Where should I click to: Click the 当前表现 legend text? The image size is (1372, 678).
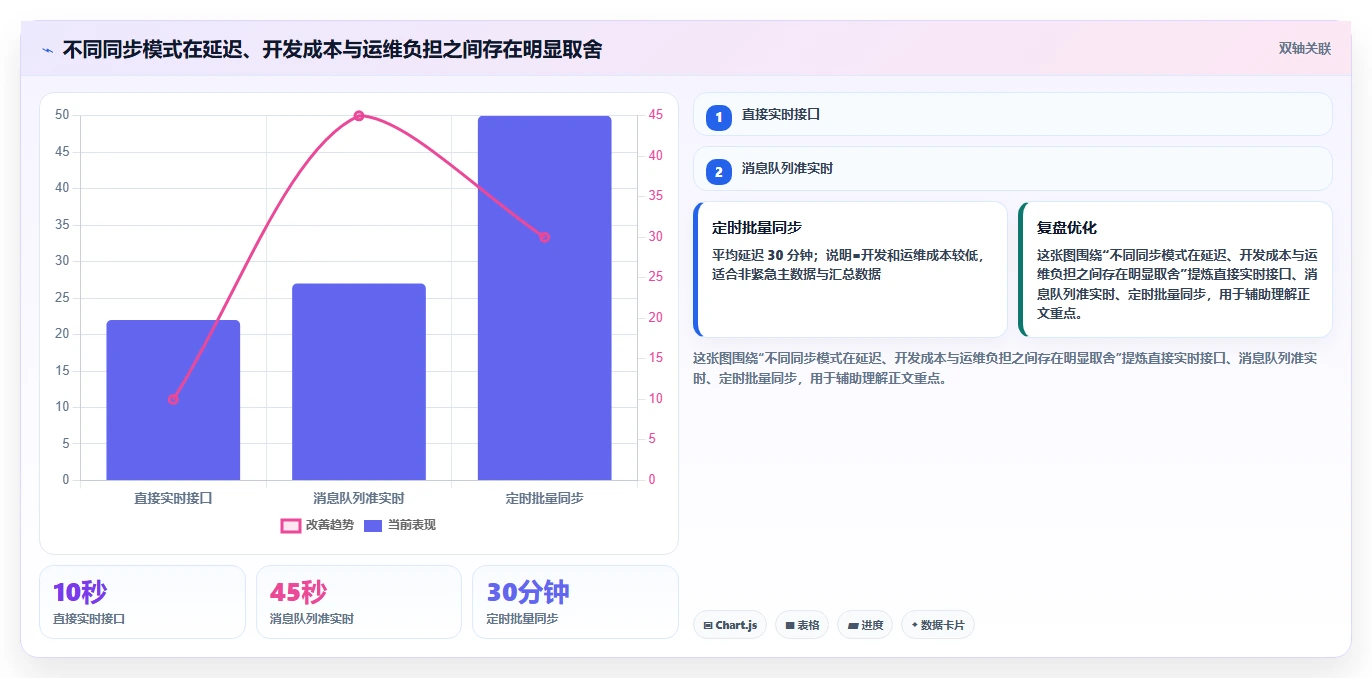tap(412, 525)
